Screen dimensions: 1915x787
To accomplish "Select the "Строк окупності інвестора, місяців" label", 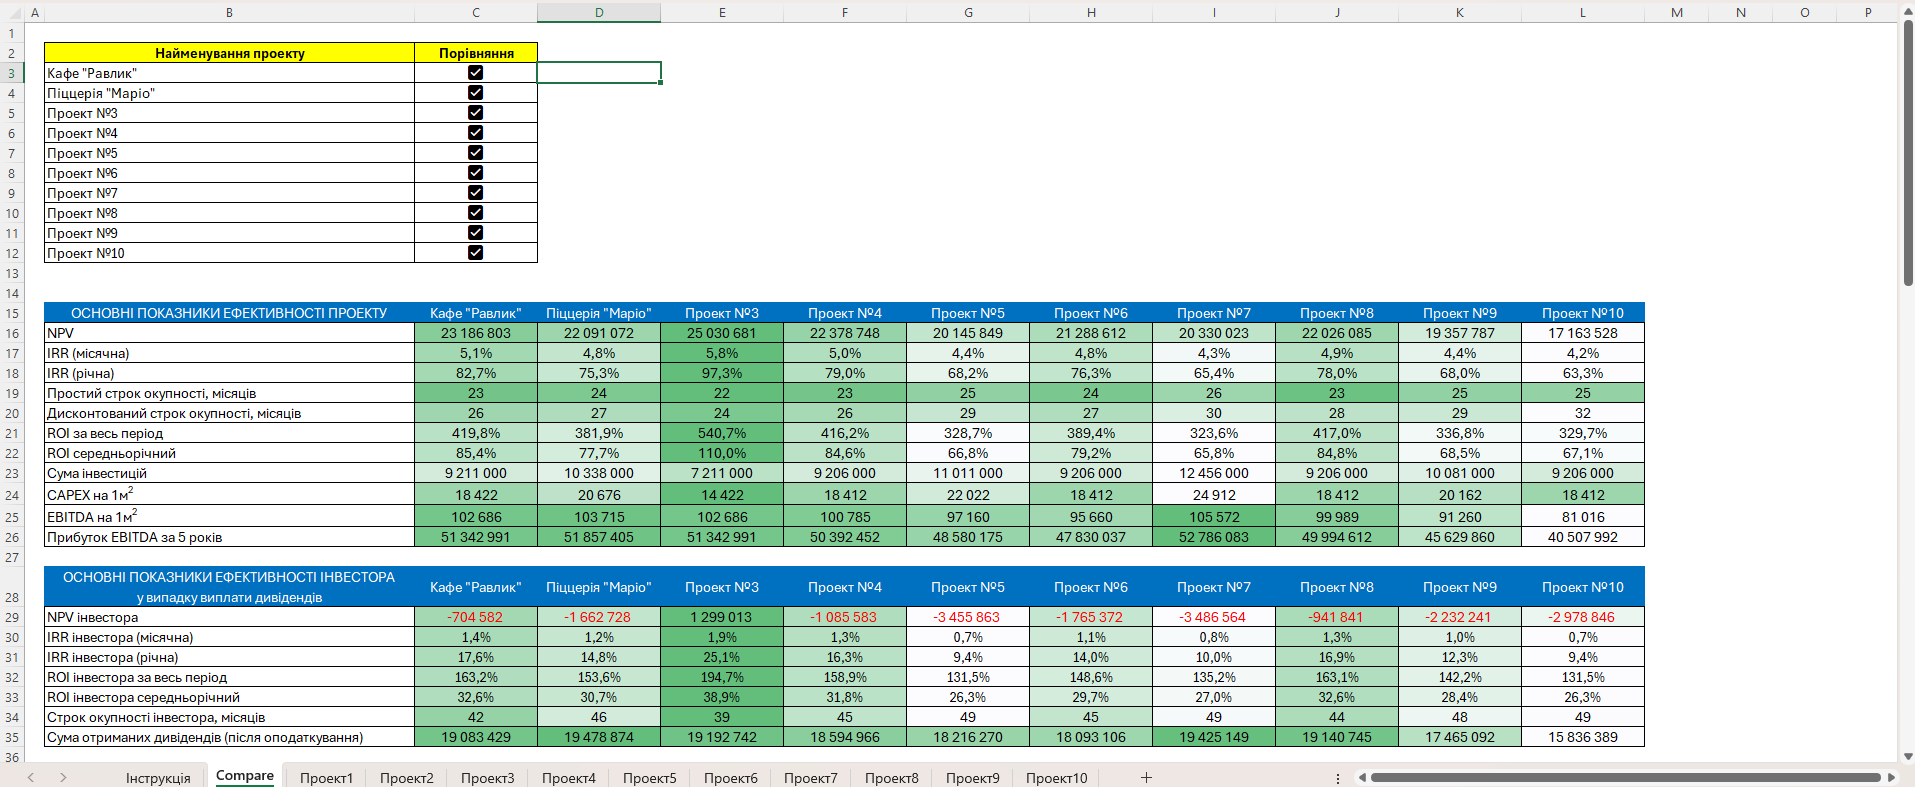I will (x=229, y=717).
